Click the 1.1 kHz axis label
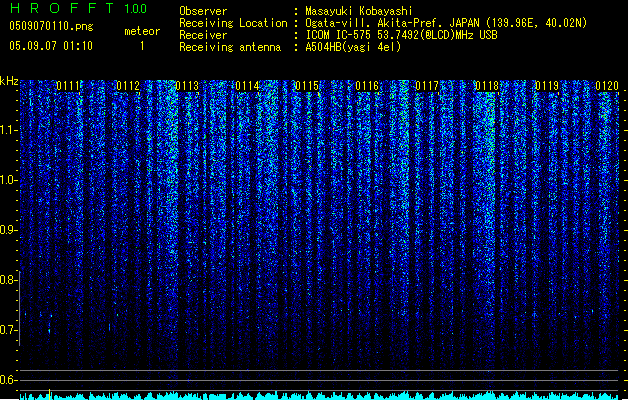This screenshot has width=629, height=400. (x=9, y=130)
